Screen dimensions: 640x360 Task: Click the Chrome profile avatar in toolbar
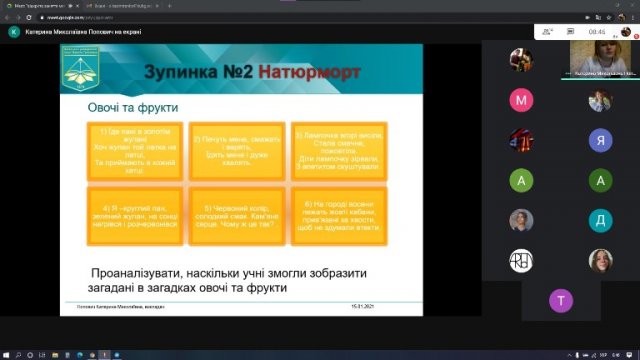(x=621, y=18)
